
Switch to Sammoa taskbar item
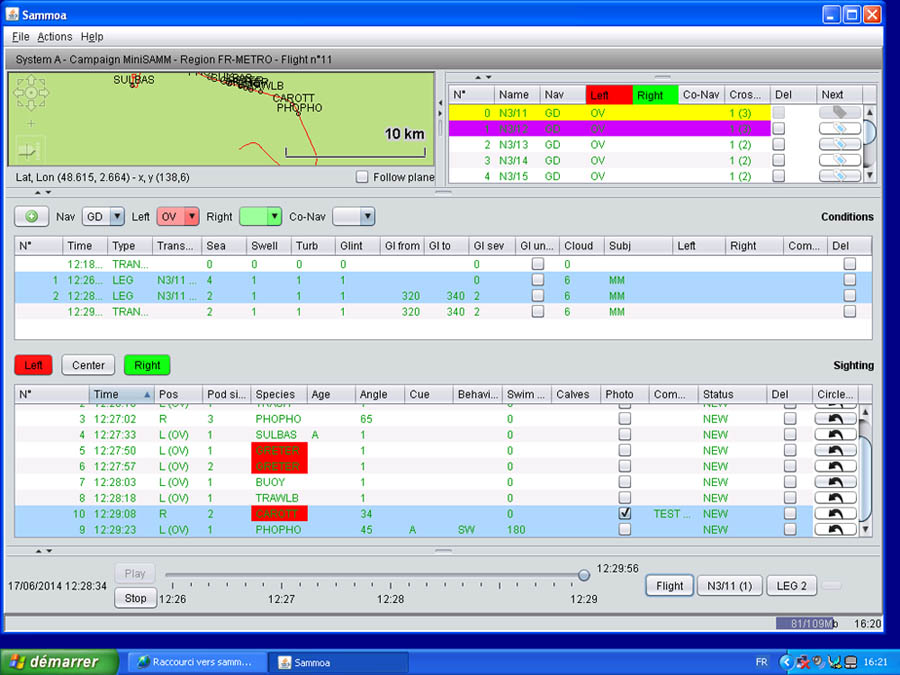click(x=339, y=662)
